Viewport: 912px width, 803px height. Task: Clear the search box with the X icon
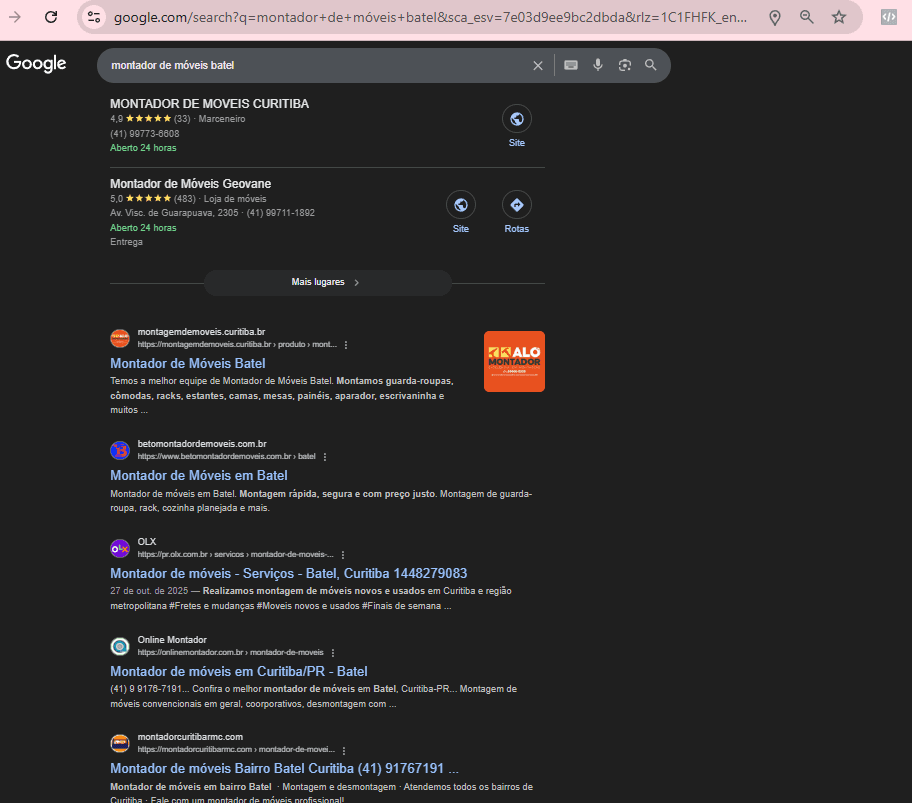pos(538,65)
